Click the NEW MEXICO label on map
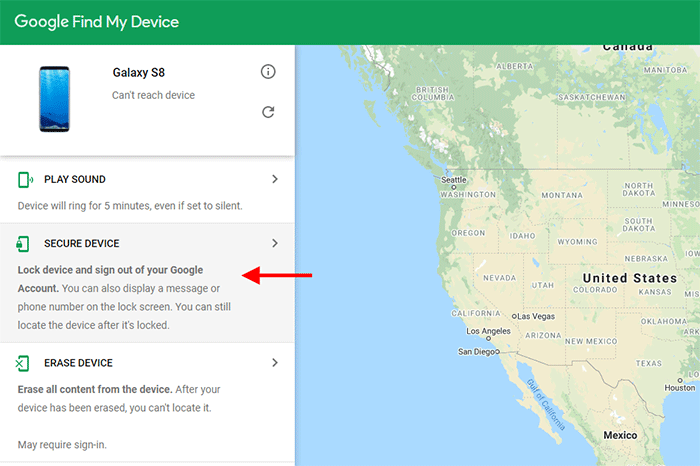Screen dimensions: 700x466 pos(591,341)
